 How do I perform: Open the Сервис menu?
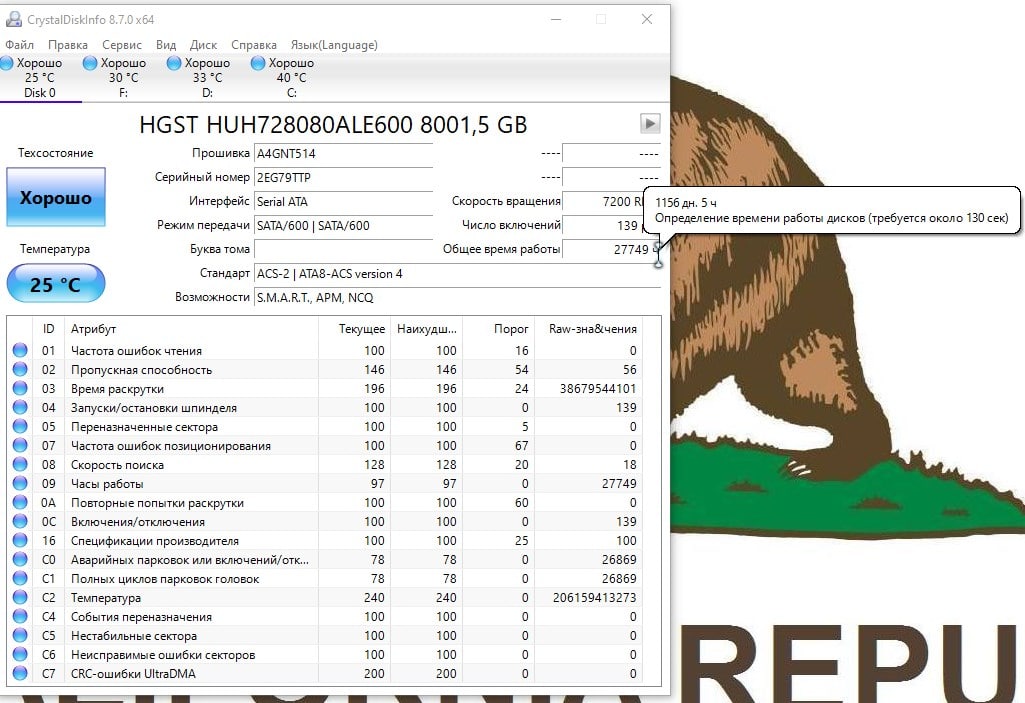click(x=122, y=45)
